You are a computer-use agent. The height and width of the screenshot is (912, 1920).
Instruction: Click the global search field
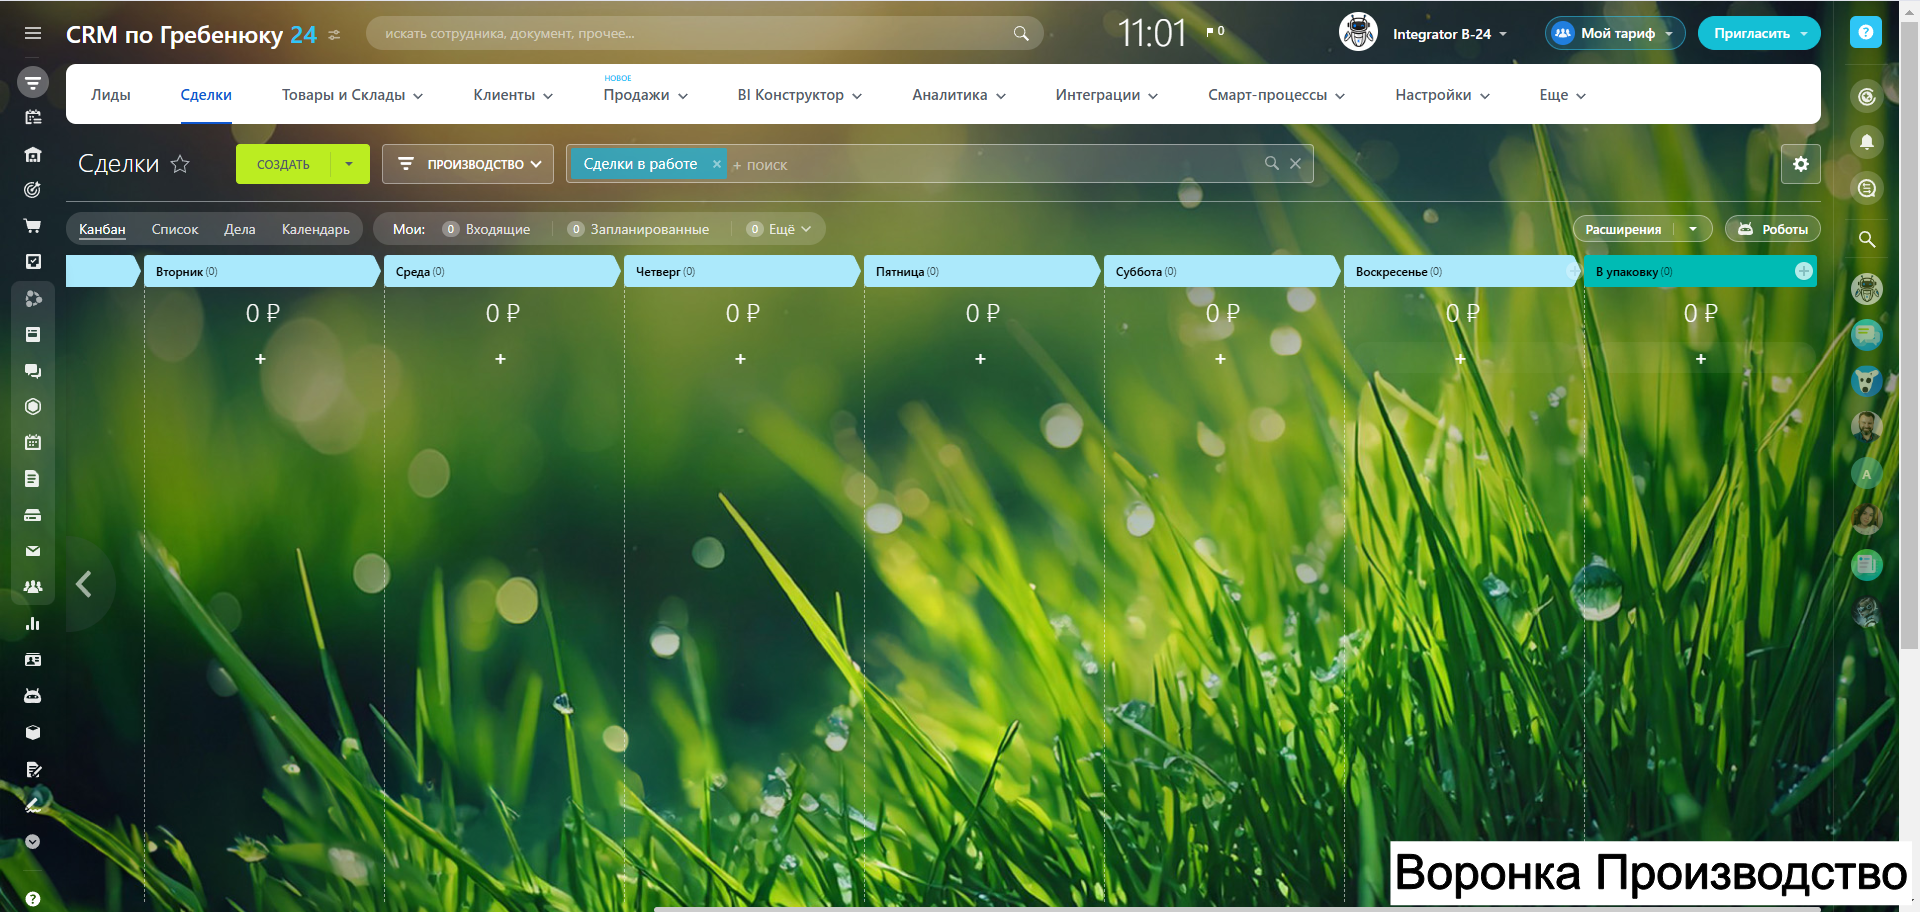tap(704, 33)
